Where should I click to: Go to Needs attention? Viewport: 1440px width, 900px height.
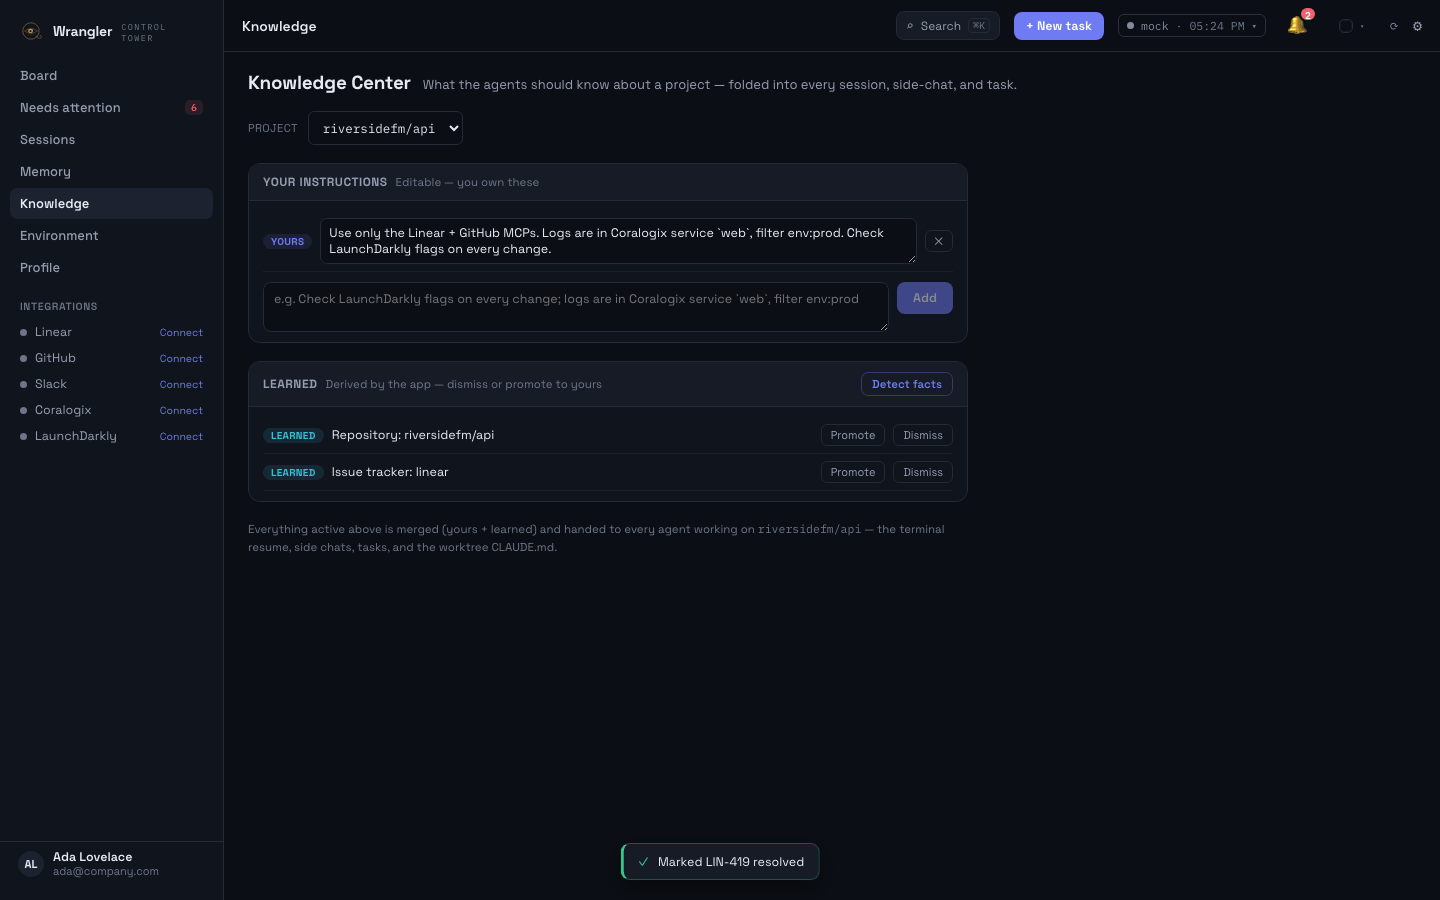point(111,108)
